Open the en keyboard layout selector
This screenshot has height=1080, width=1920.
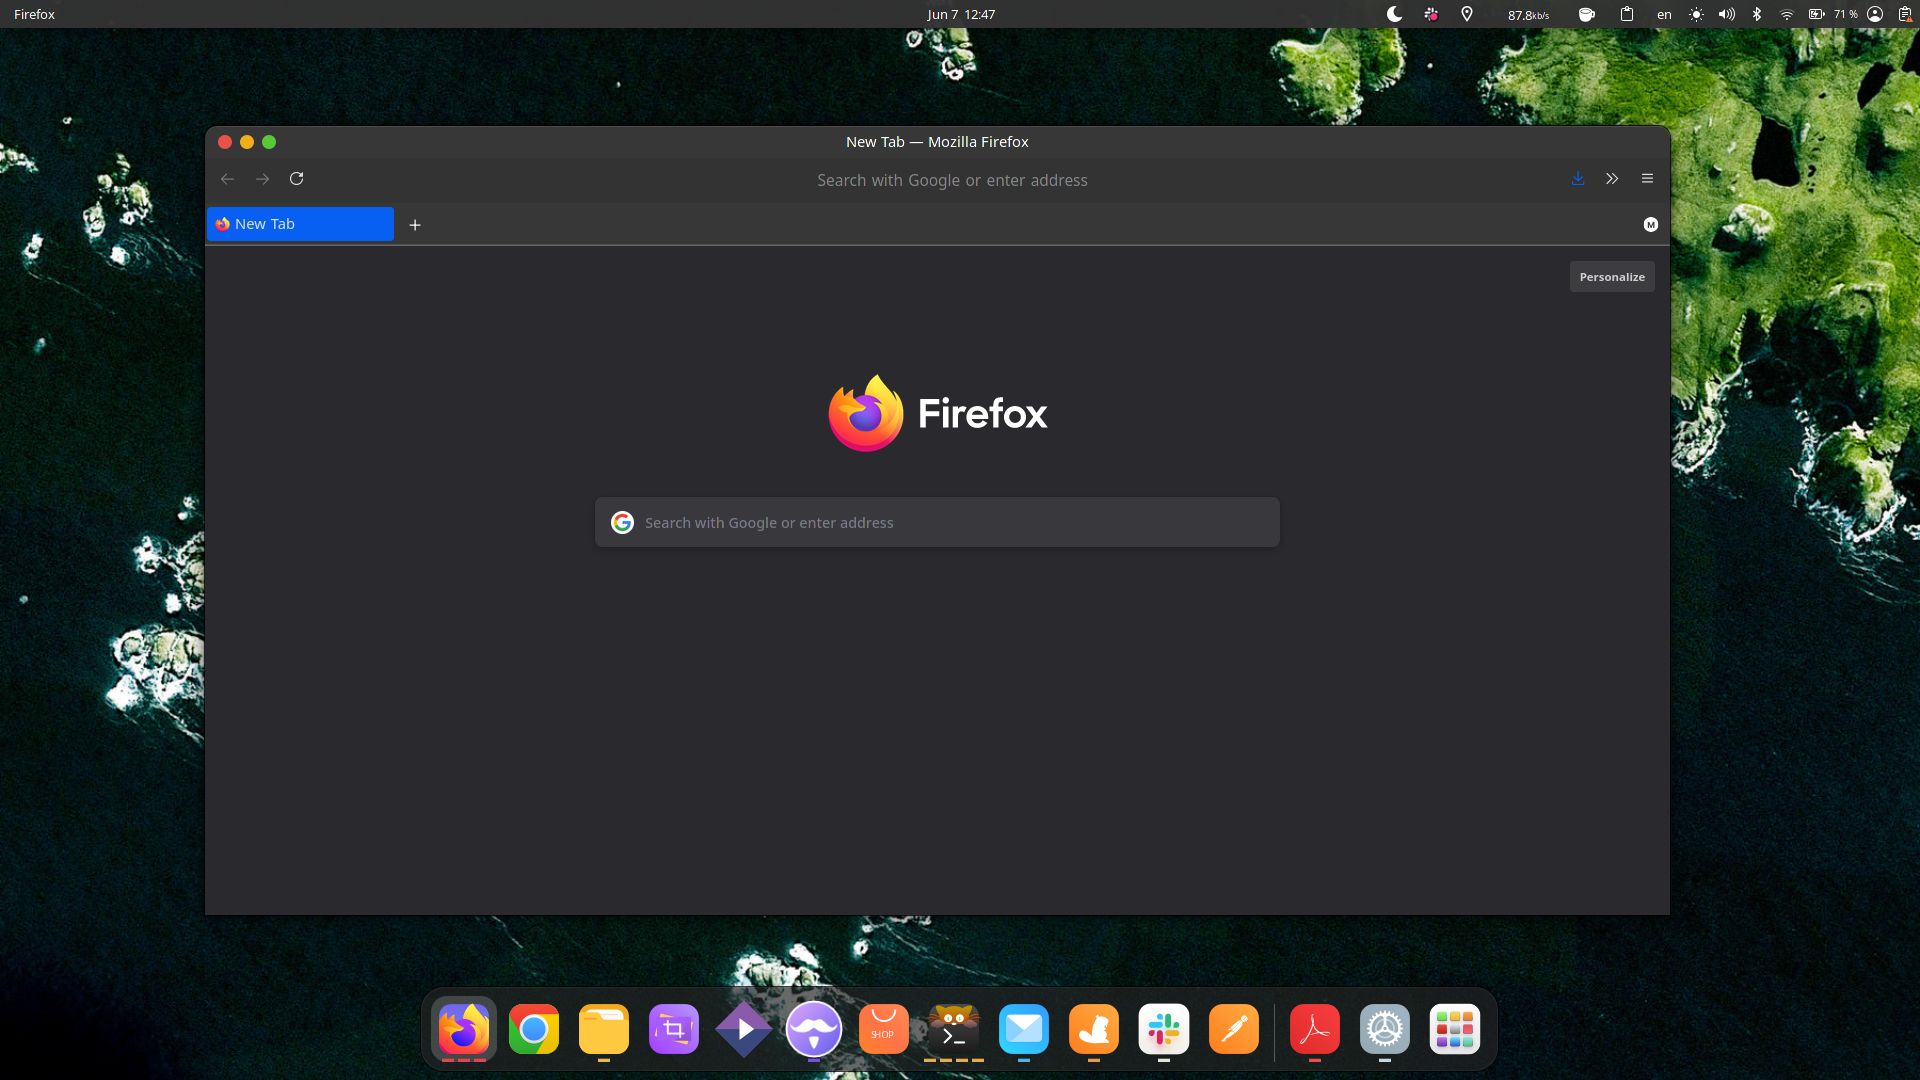[1663, 14]
